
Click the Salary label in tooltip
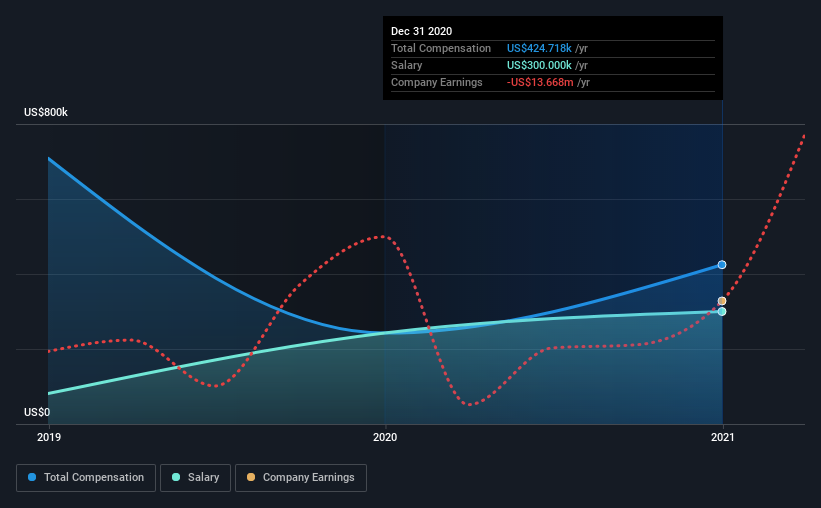tap(406, 65)
